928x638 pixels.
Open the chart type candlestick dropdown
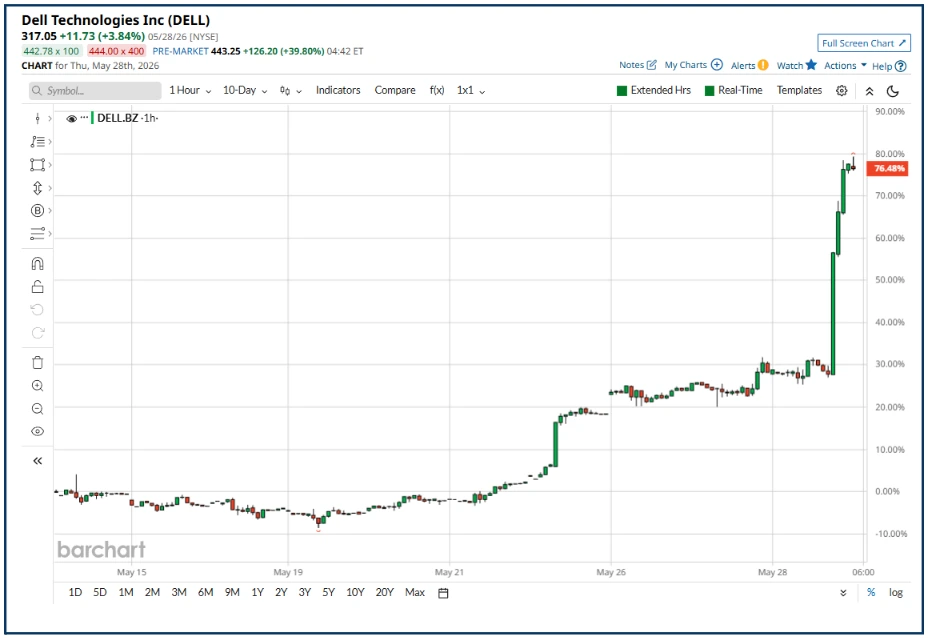tap(291, 91)
